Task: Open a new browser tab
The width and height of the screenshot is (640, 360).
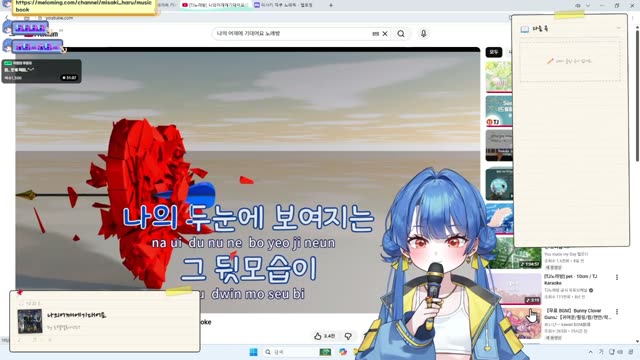Action: coord(331,5)
